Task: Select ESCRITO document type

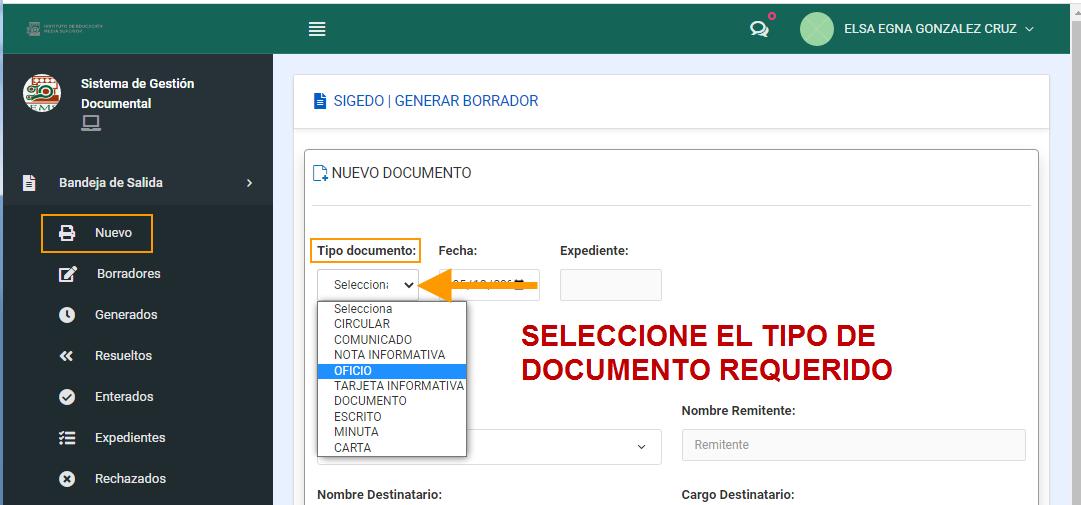Action: point(392,417)
